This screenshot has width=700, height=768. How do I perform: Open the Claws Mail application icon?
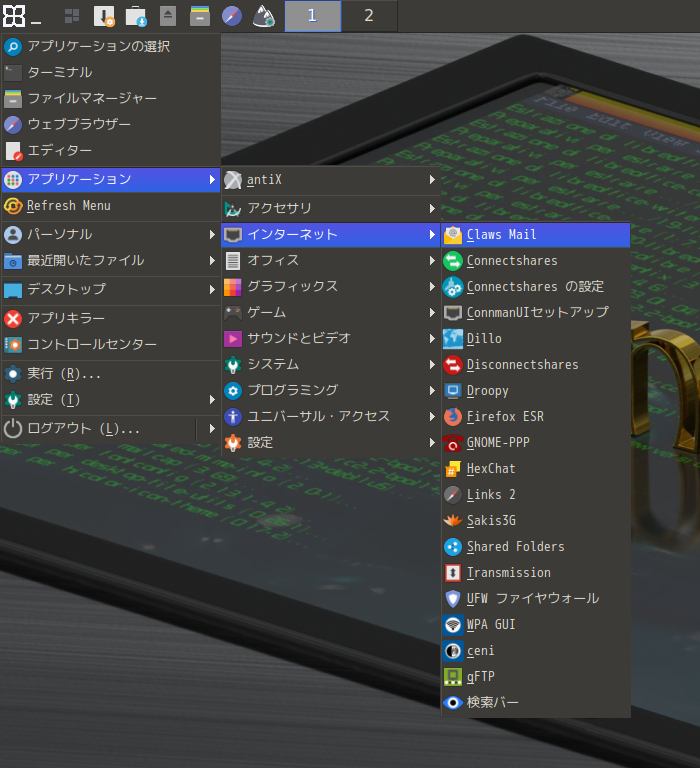tap(453, 235)
